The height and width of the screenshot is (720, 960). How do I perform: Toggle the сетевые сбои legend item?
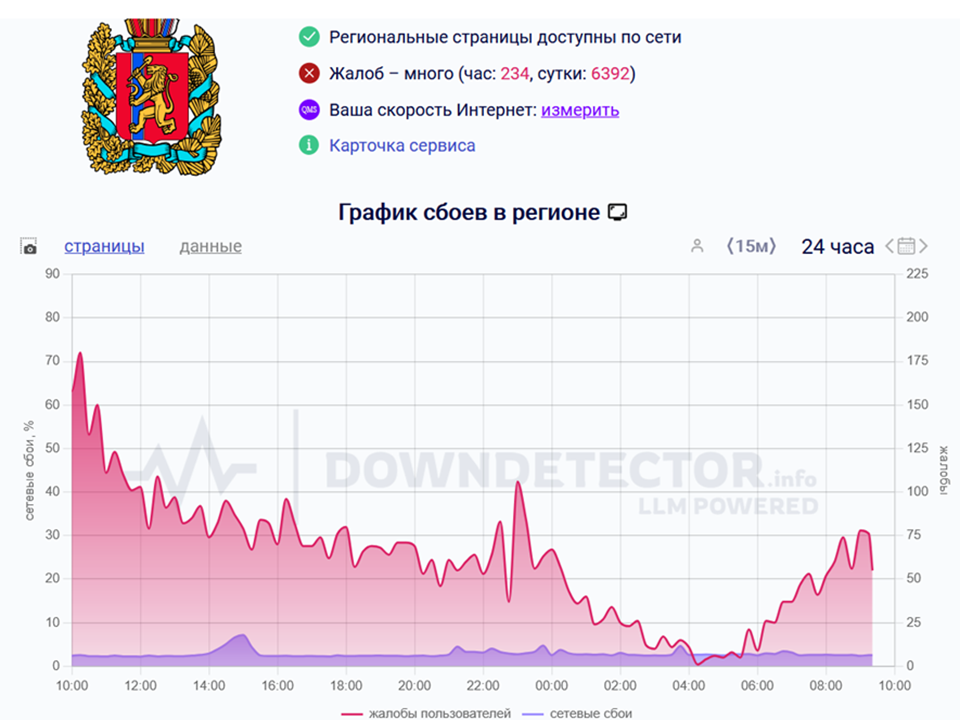coord(577,713)
